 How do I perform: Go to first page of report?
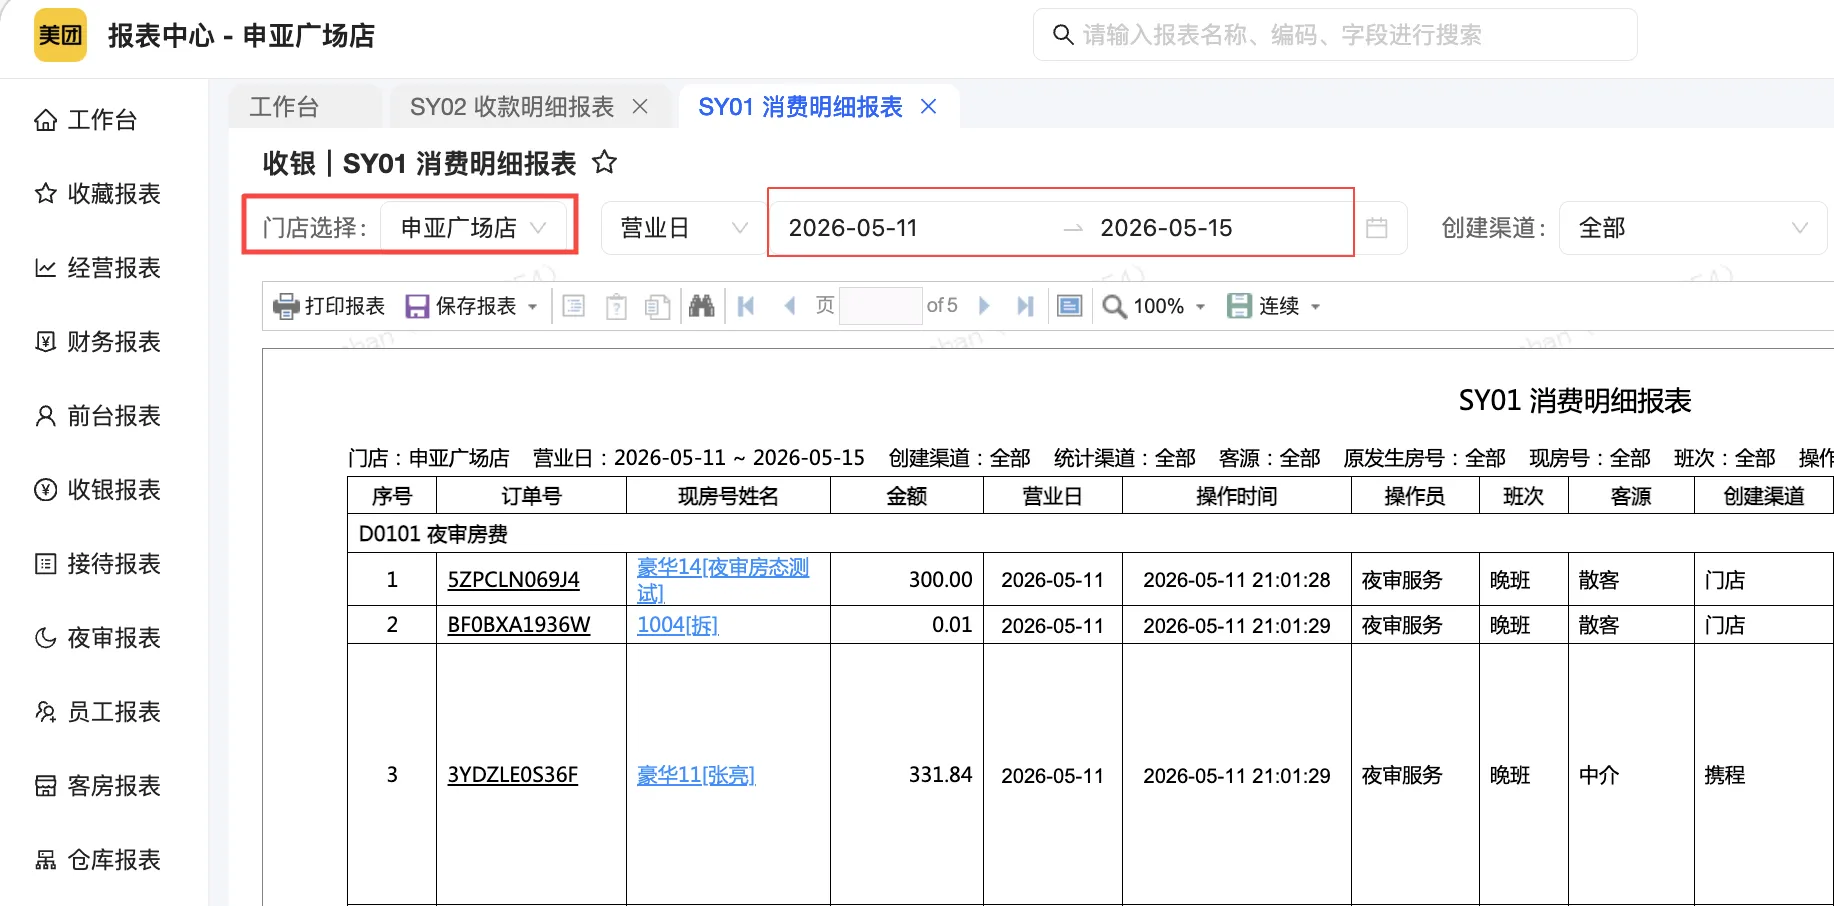pos(746,306)
